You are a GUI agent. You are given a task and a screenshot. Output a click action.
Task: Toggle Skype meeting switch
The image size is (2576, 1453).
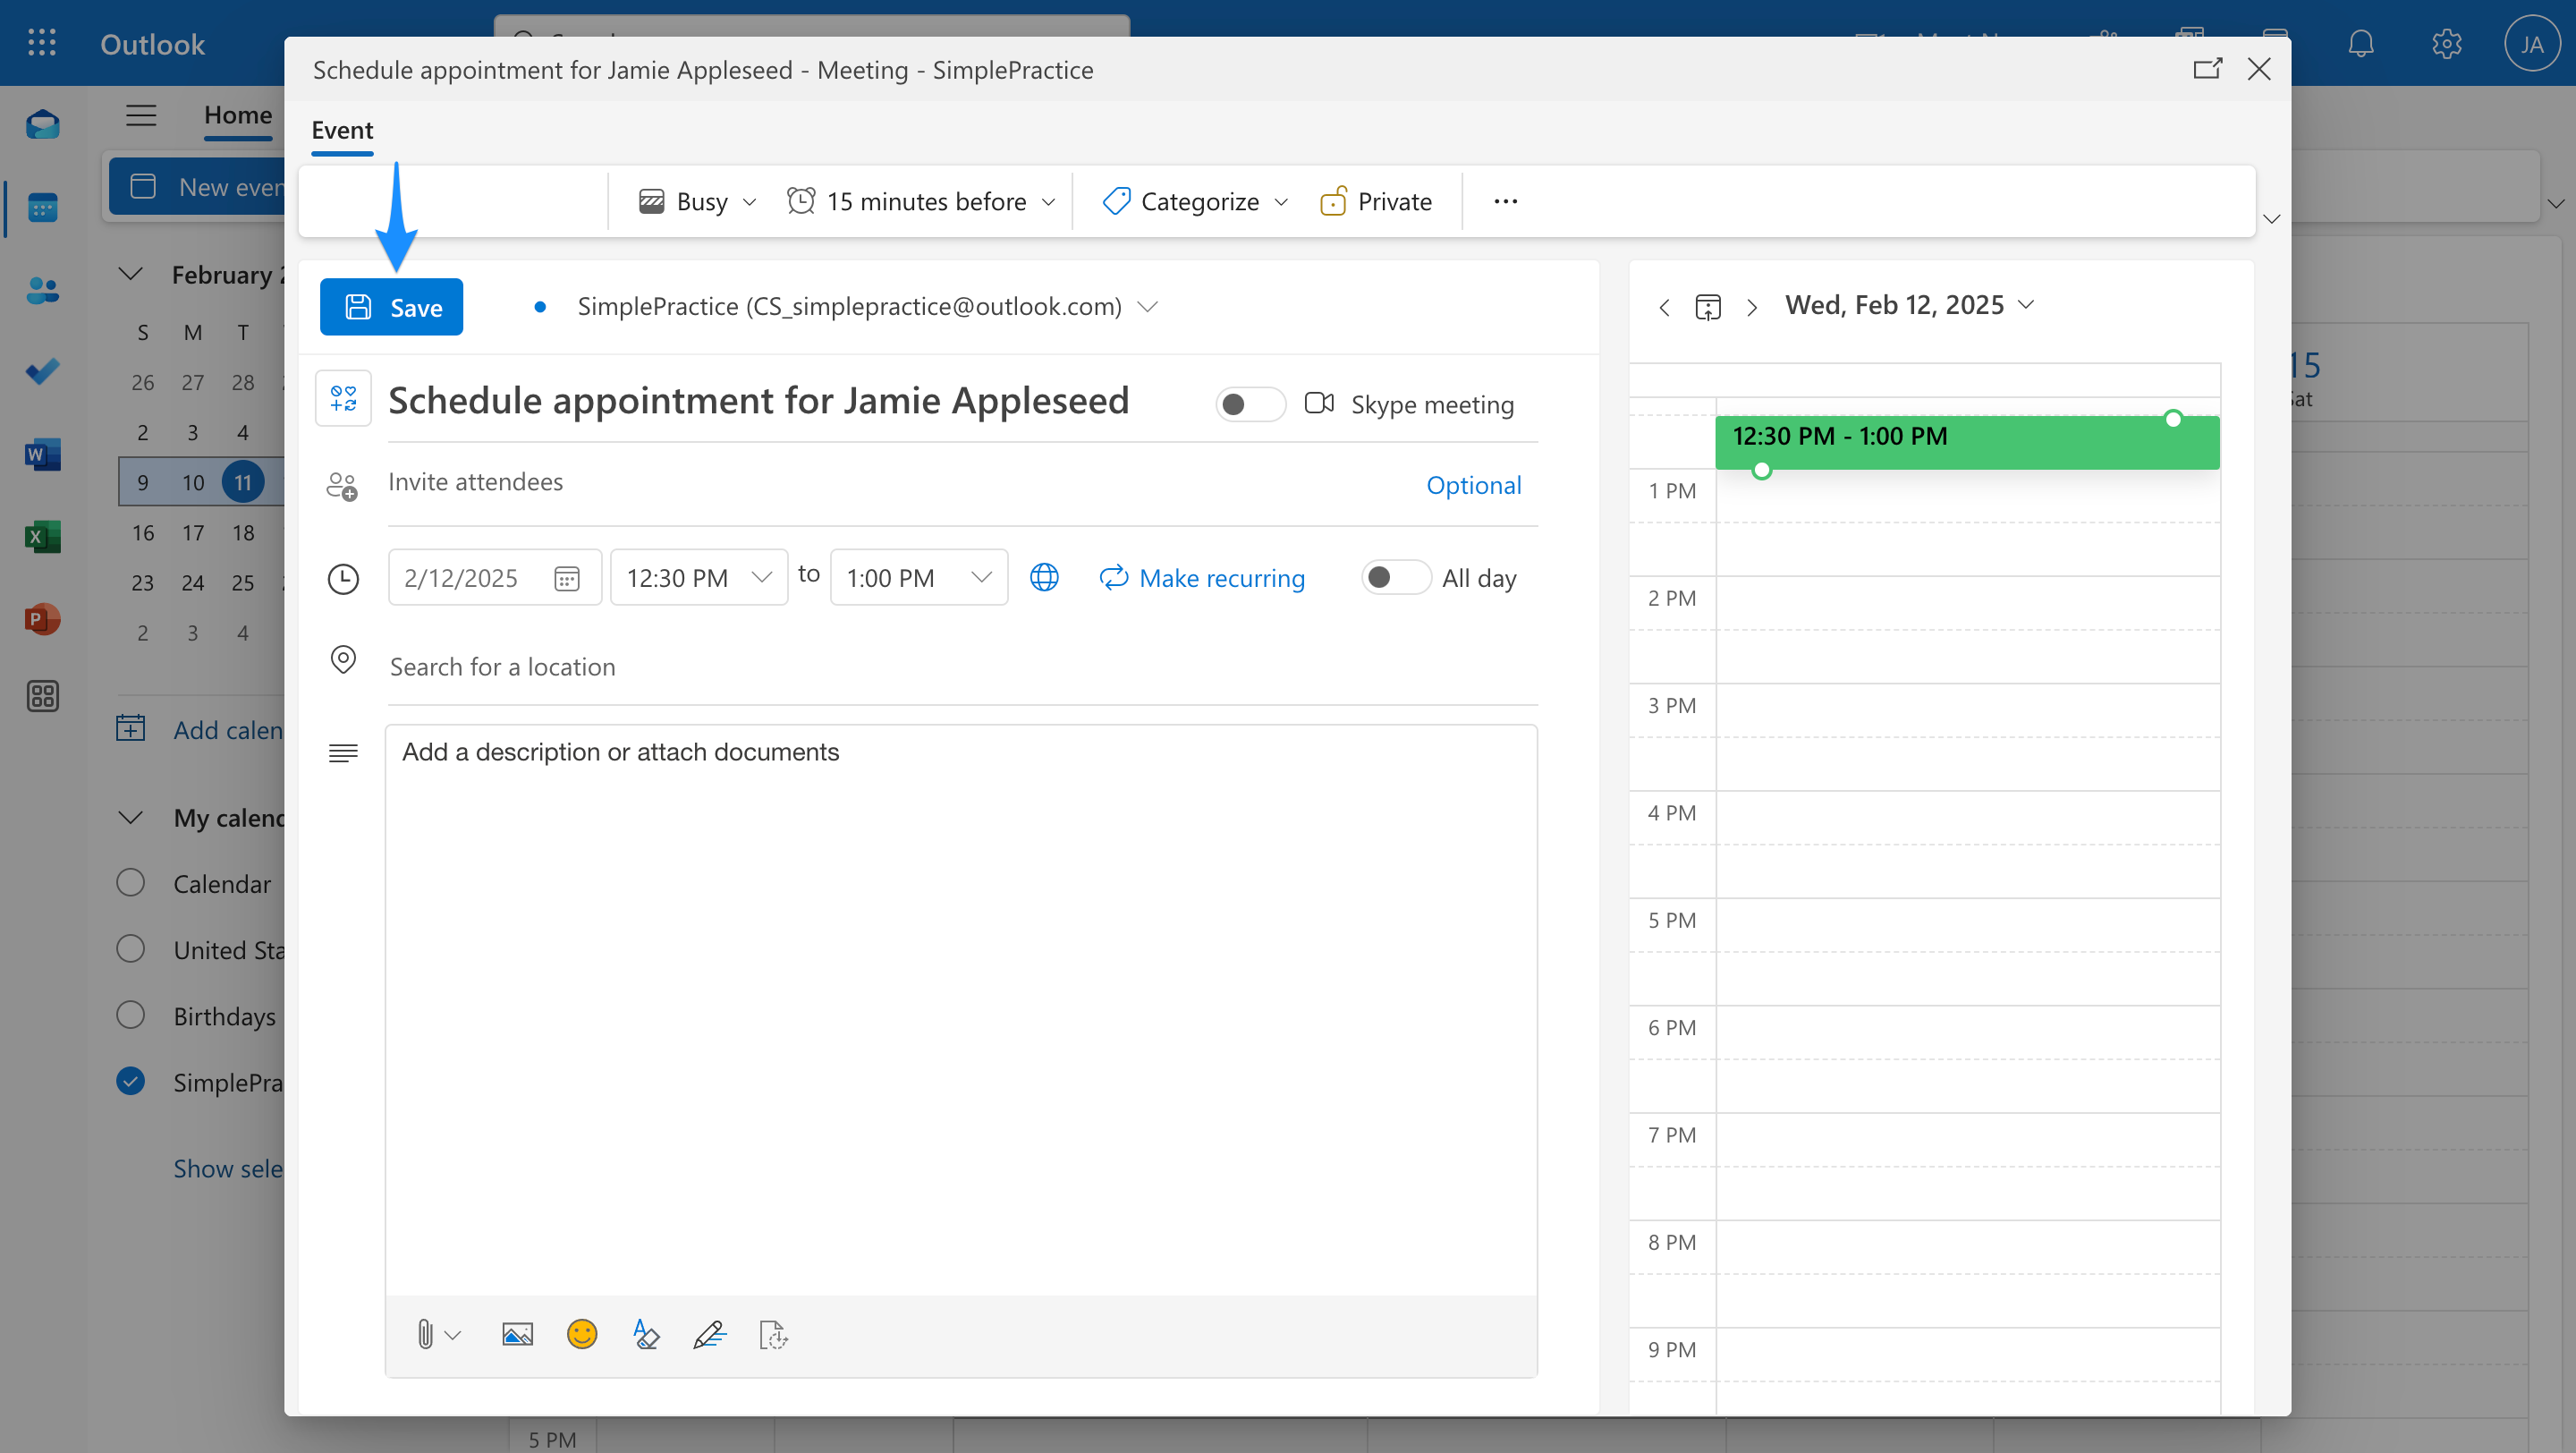pyautogui.click(x=1250, y=404)
